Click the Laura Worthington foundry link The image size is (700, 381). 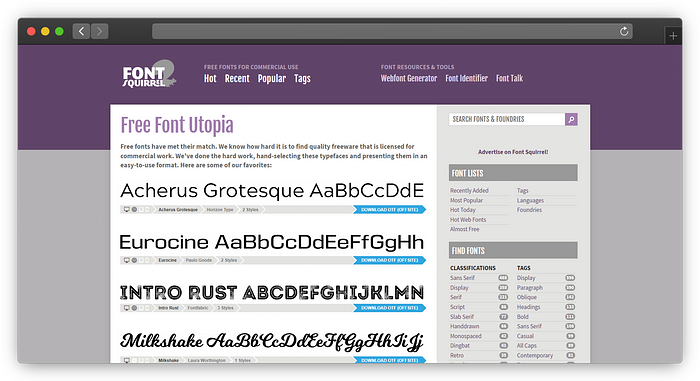coord(207,360)
